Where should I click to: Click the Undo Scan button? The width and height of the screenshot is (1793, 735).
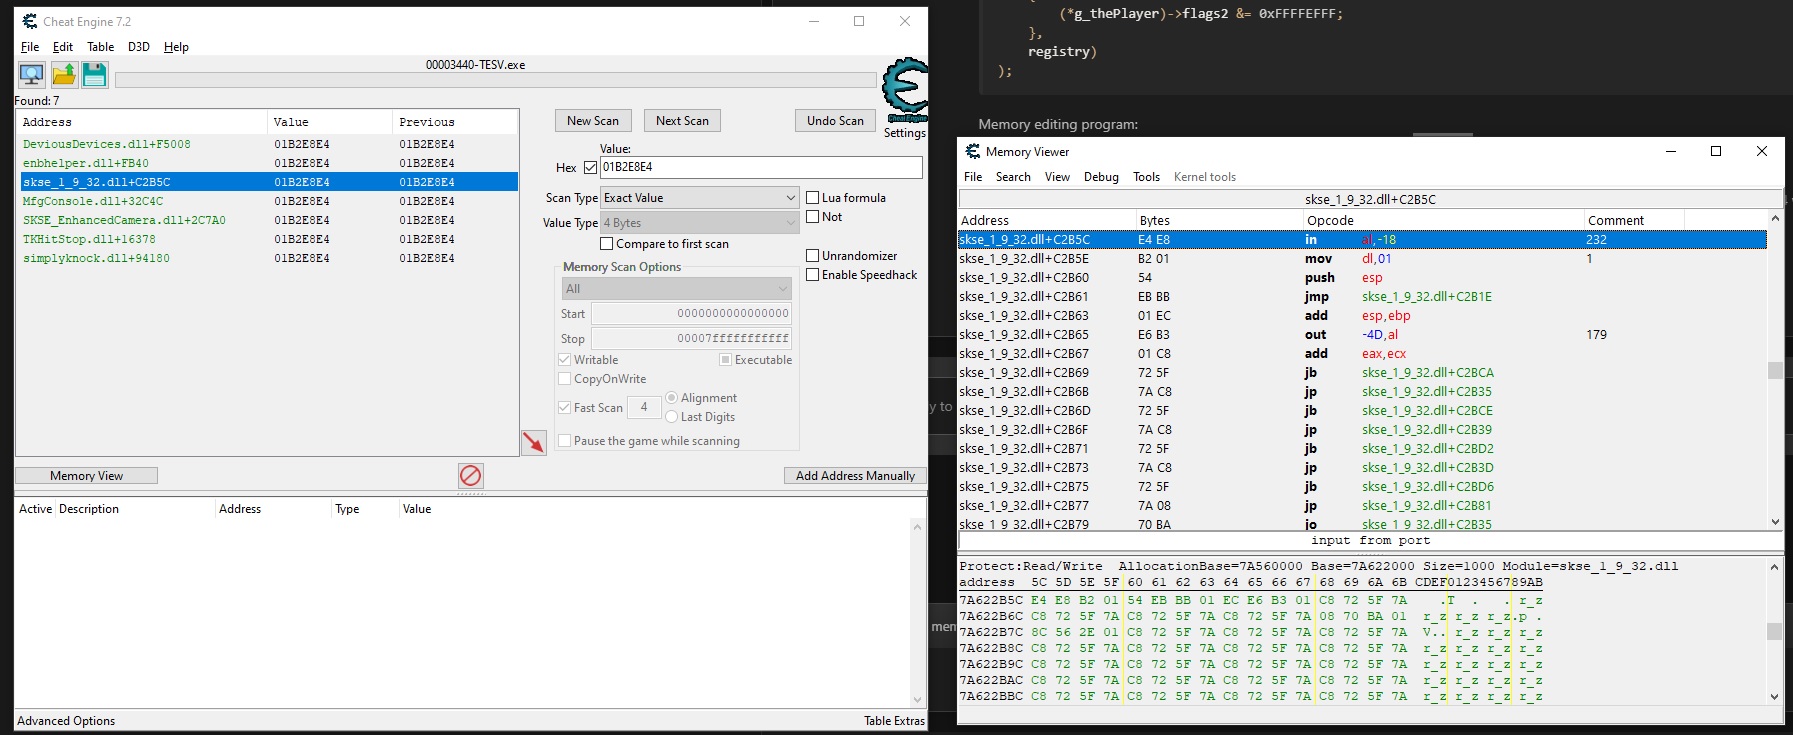835,121
